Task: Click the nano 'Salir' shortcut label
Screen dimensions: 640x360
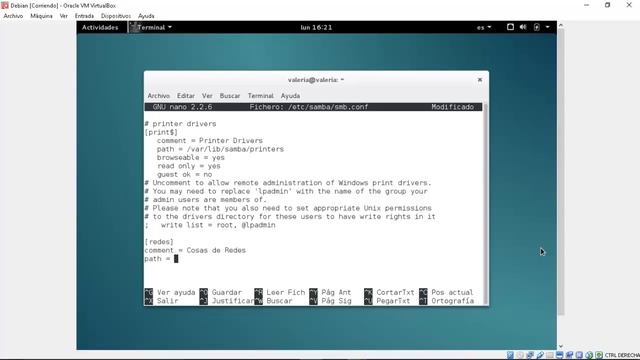Action: (x=168, y=301)
